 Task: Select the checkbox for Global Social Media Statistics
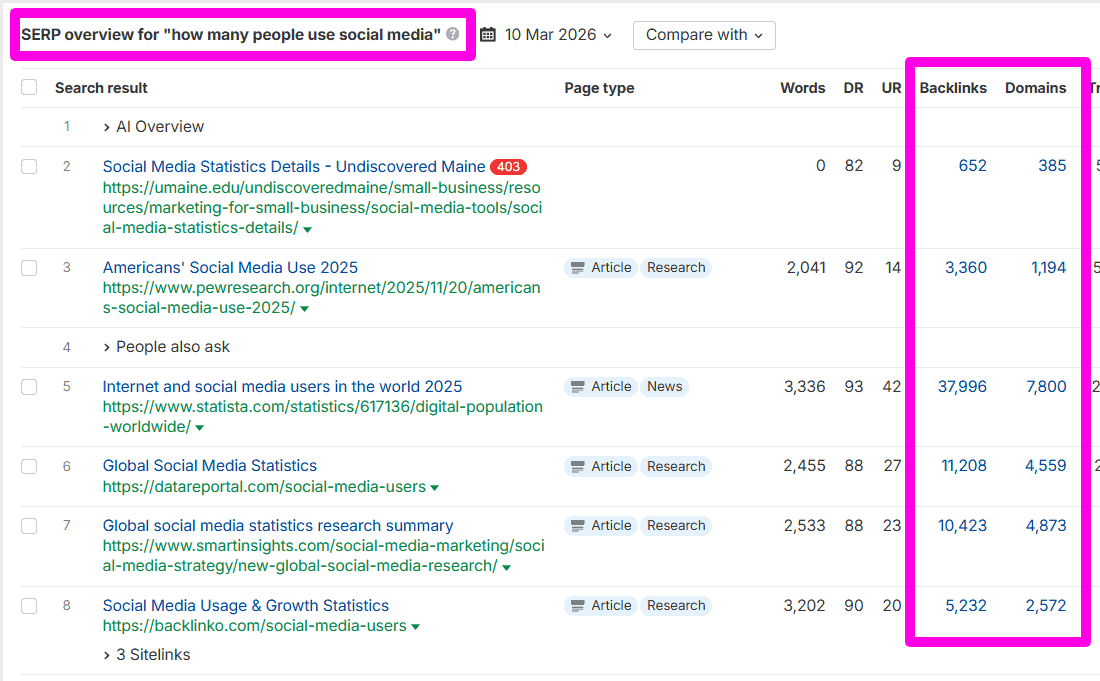[x=29, y=466]
